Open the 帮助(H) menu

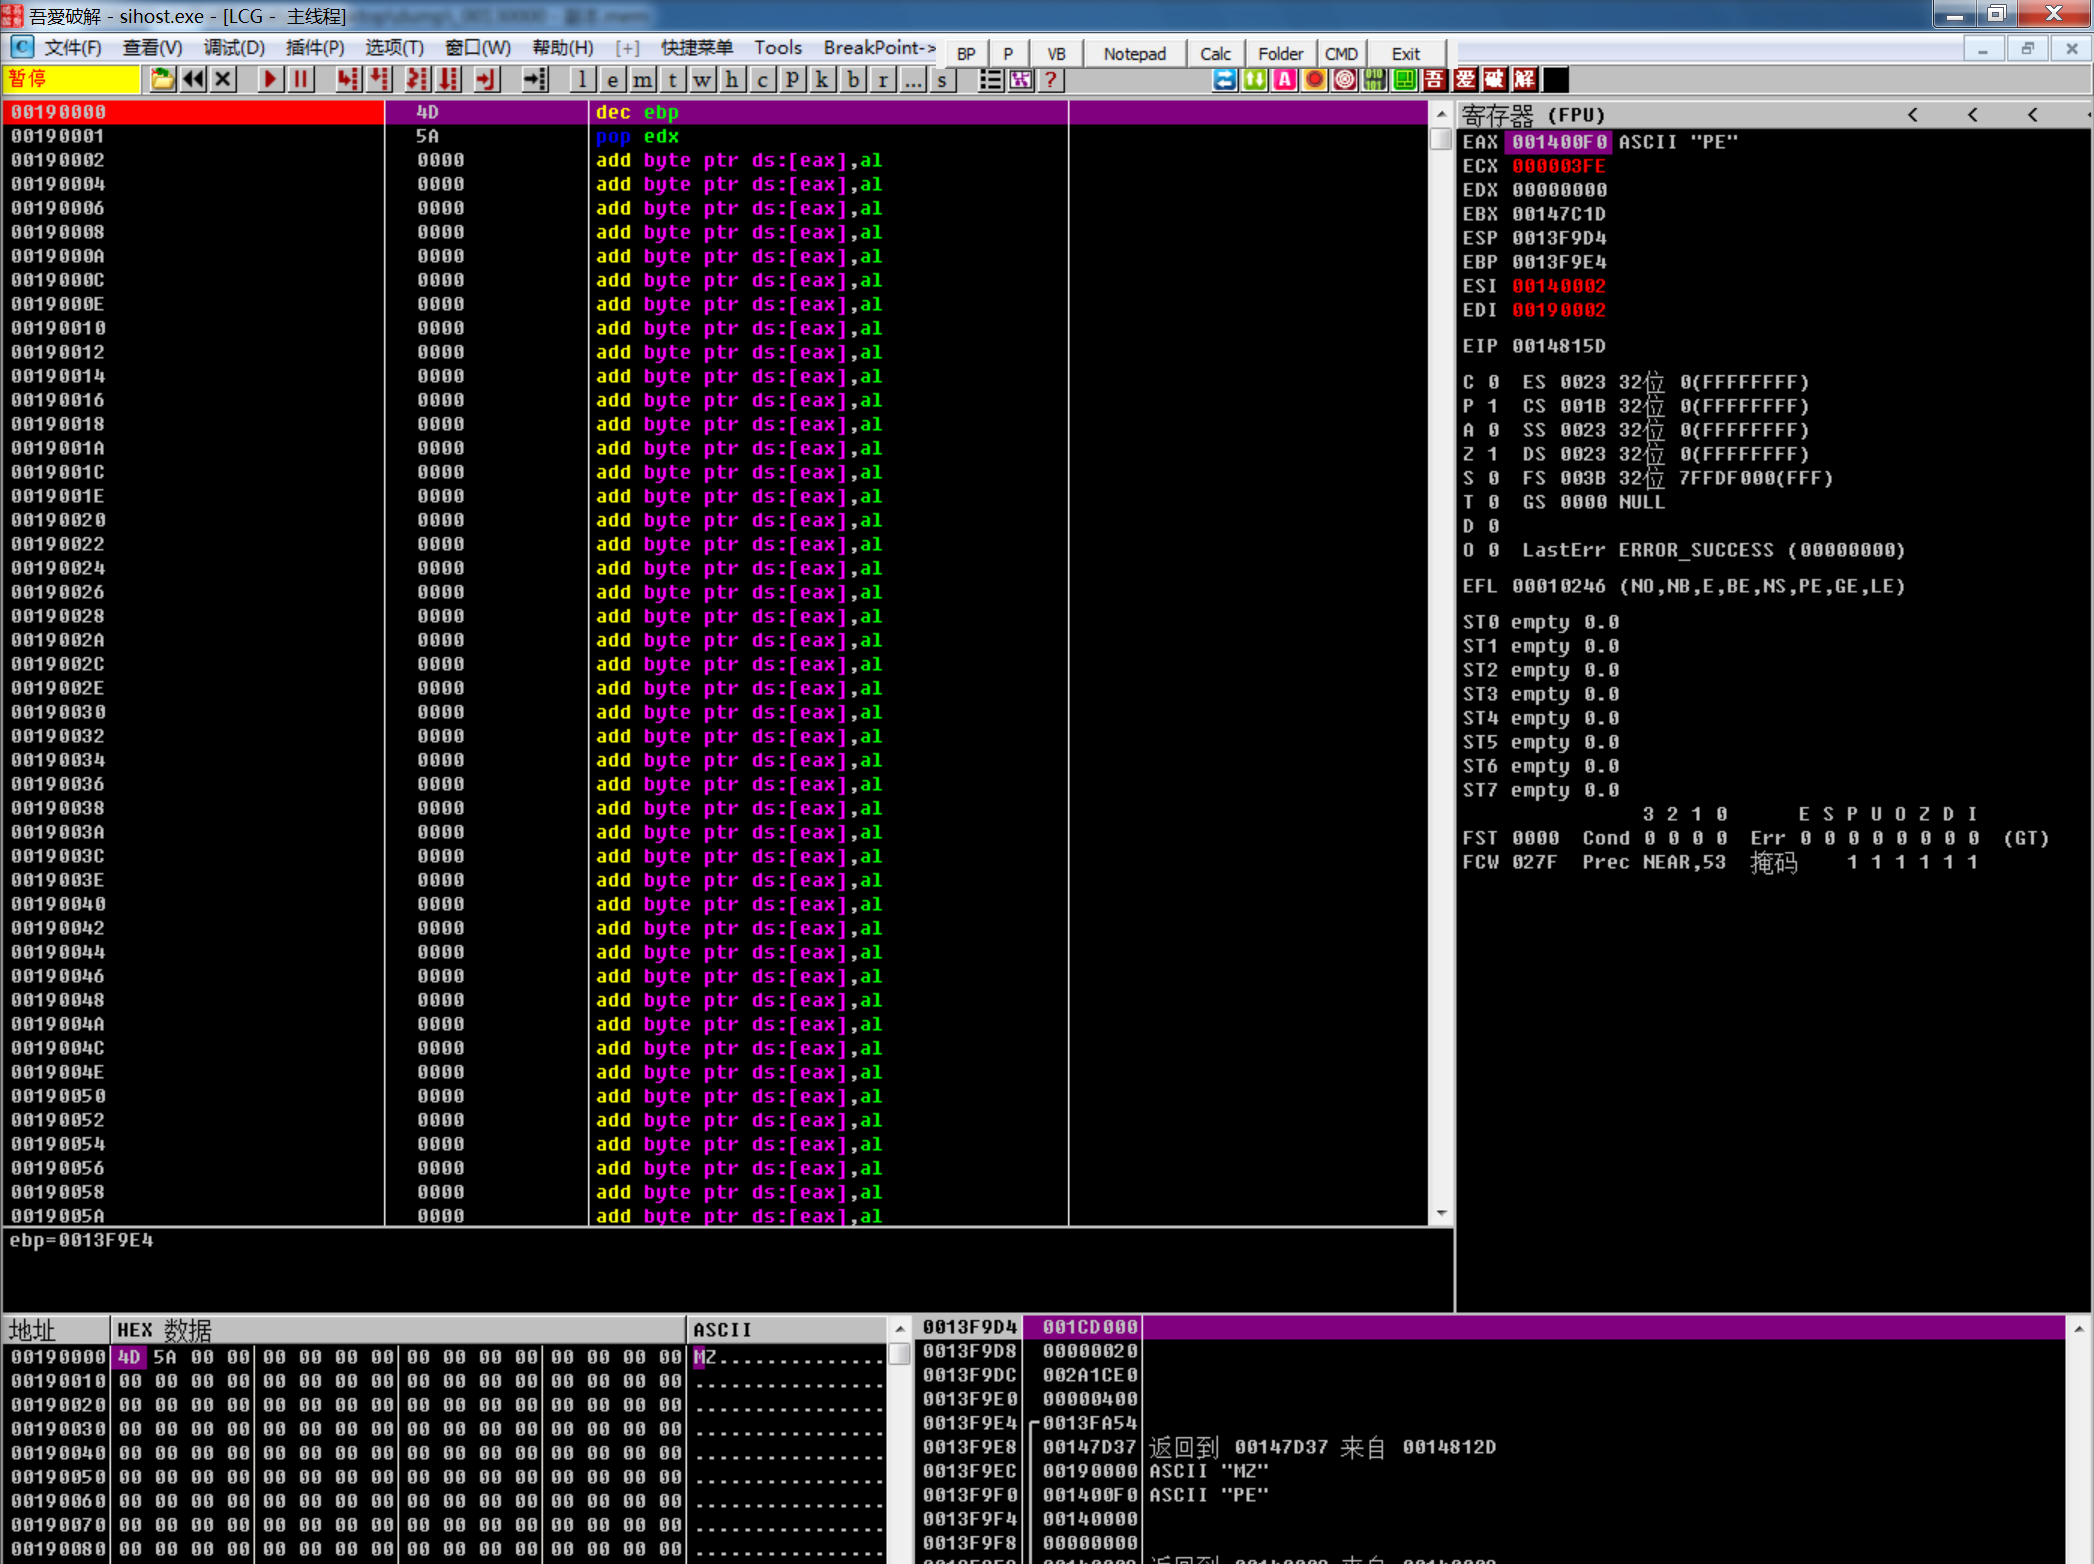[562, 47]
